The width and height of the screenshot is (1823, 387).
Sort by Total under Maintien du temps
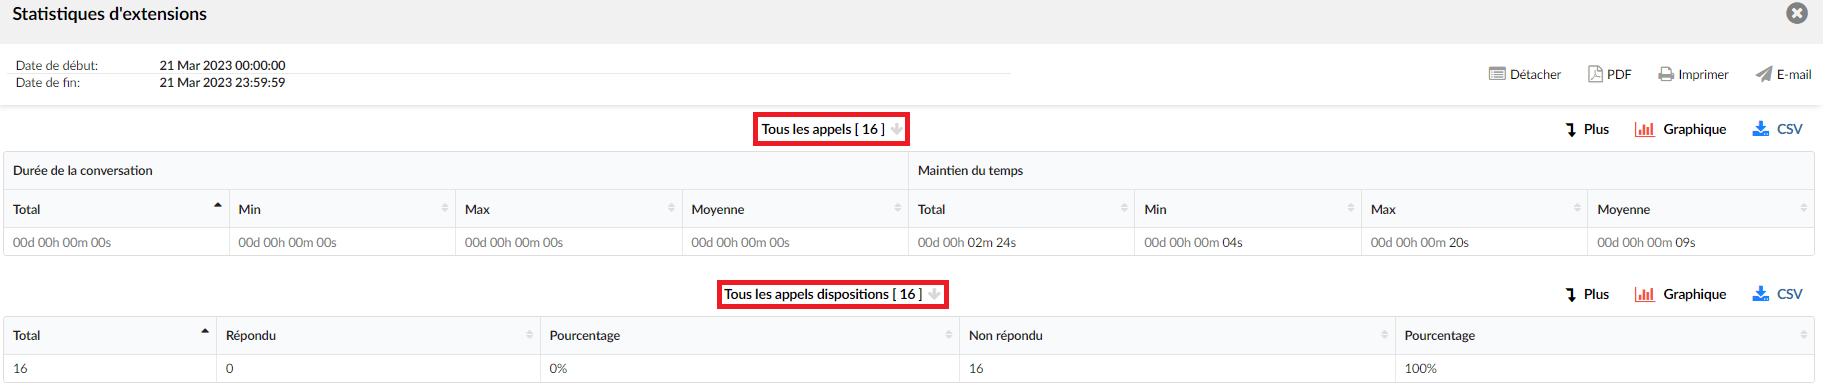(1021, 209)
